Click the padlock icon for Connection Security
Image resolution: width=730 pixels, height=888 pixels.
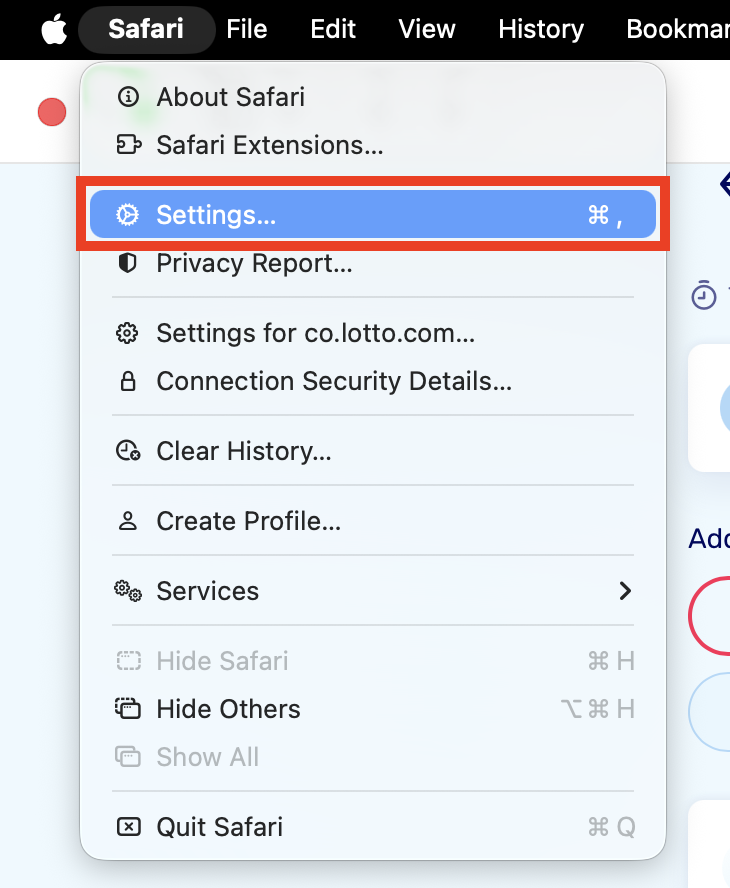(128, 381)
